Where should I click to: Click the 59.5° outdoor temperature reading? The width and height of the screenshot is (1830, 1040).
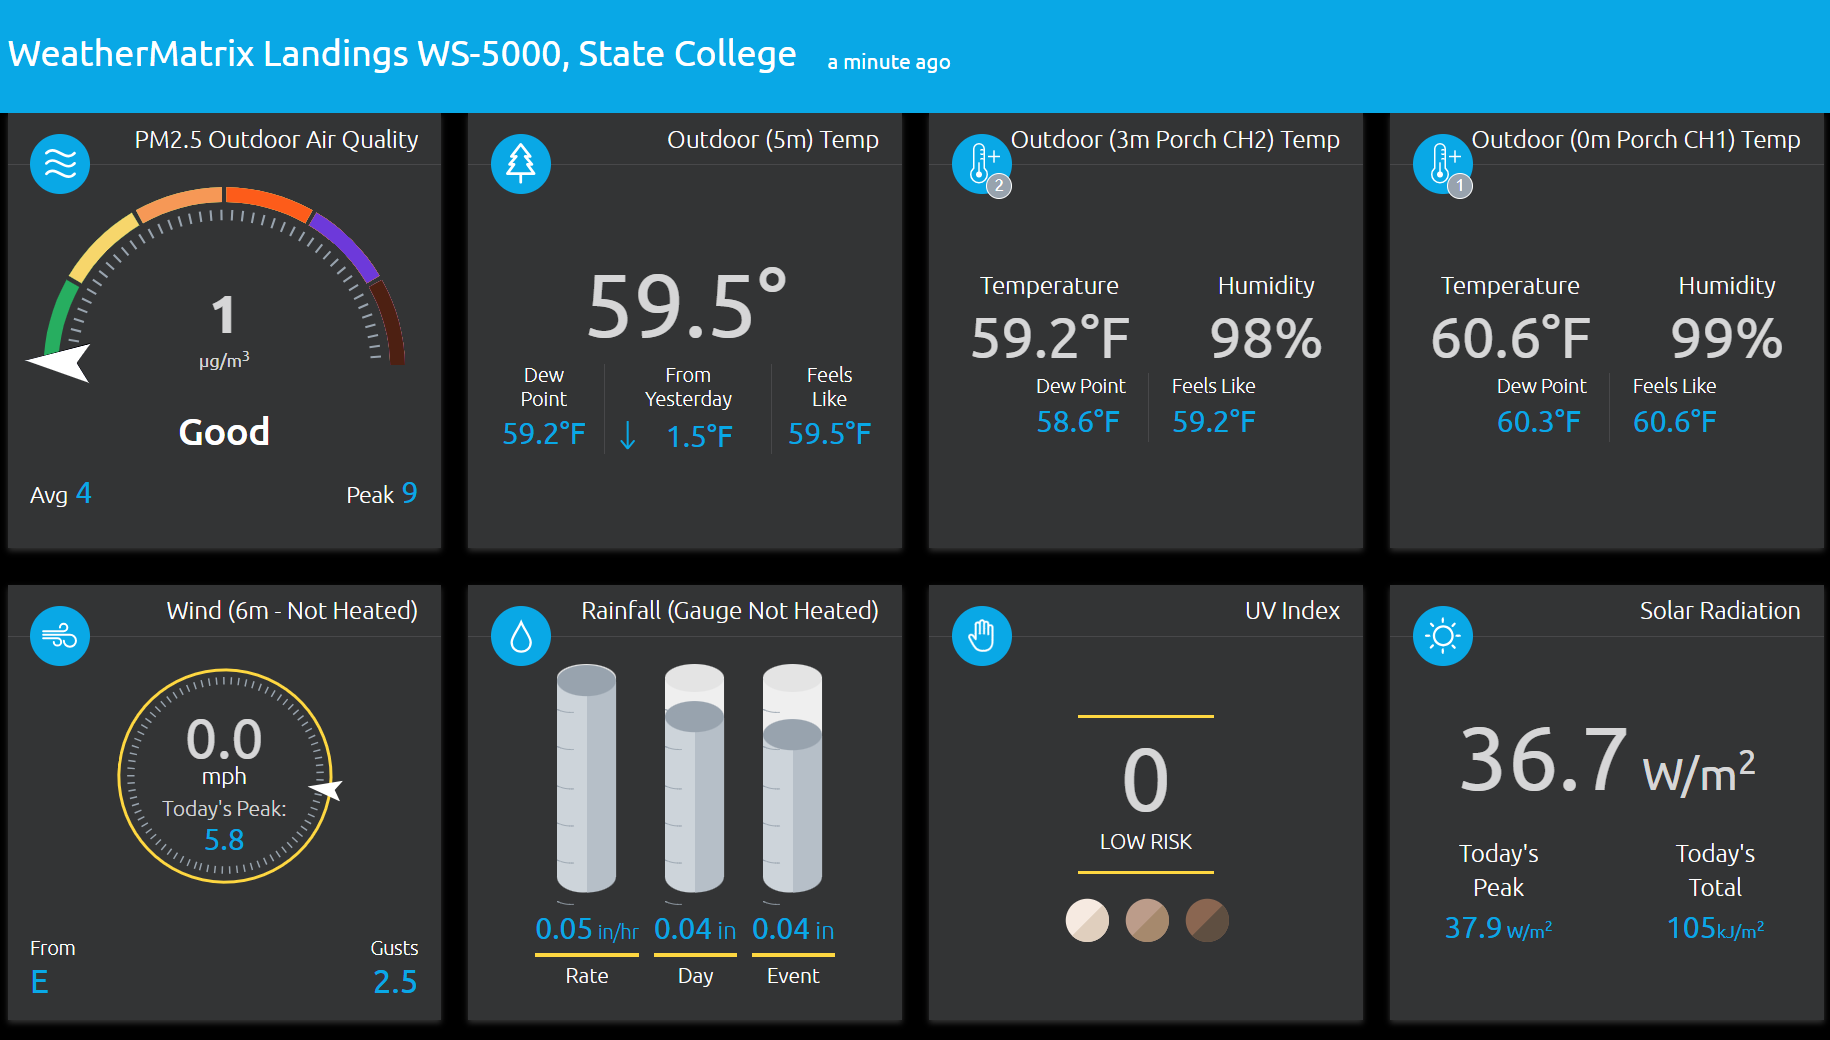687,304
